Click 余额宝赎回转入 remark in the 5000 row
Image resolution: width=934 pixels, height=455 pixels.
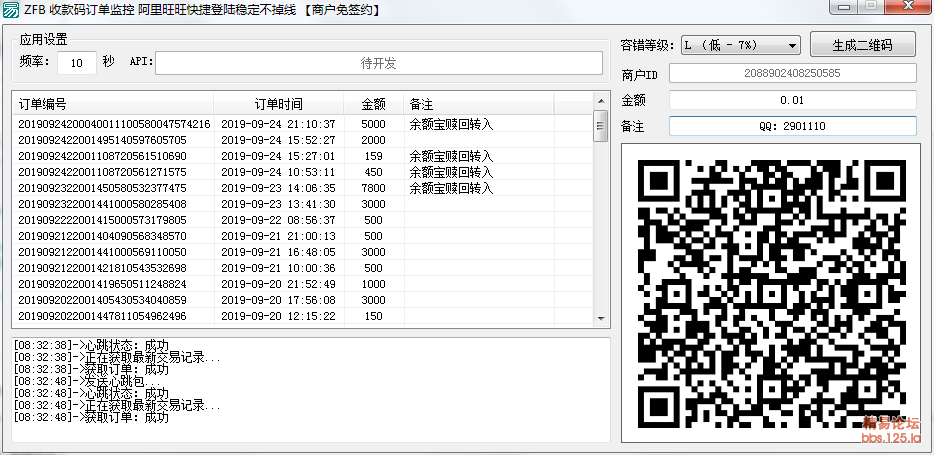tap(452, 124)
